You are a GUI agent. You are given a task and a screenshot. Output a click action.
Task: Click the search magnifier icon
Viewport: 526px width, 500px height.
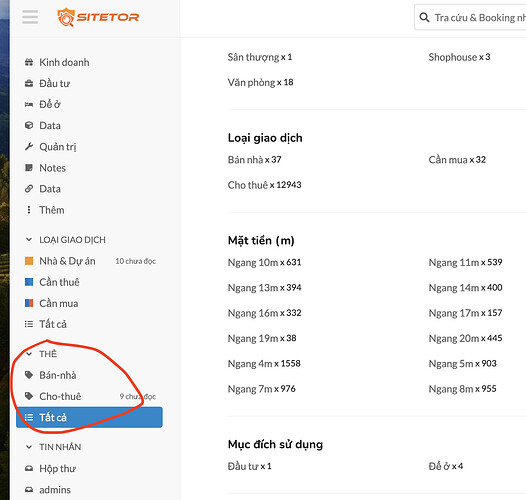(x=424, y=17)
